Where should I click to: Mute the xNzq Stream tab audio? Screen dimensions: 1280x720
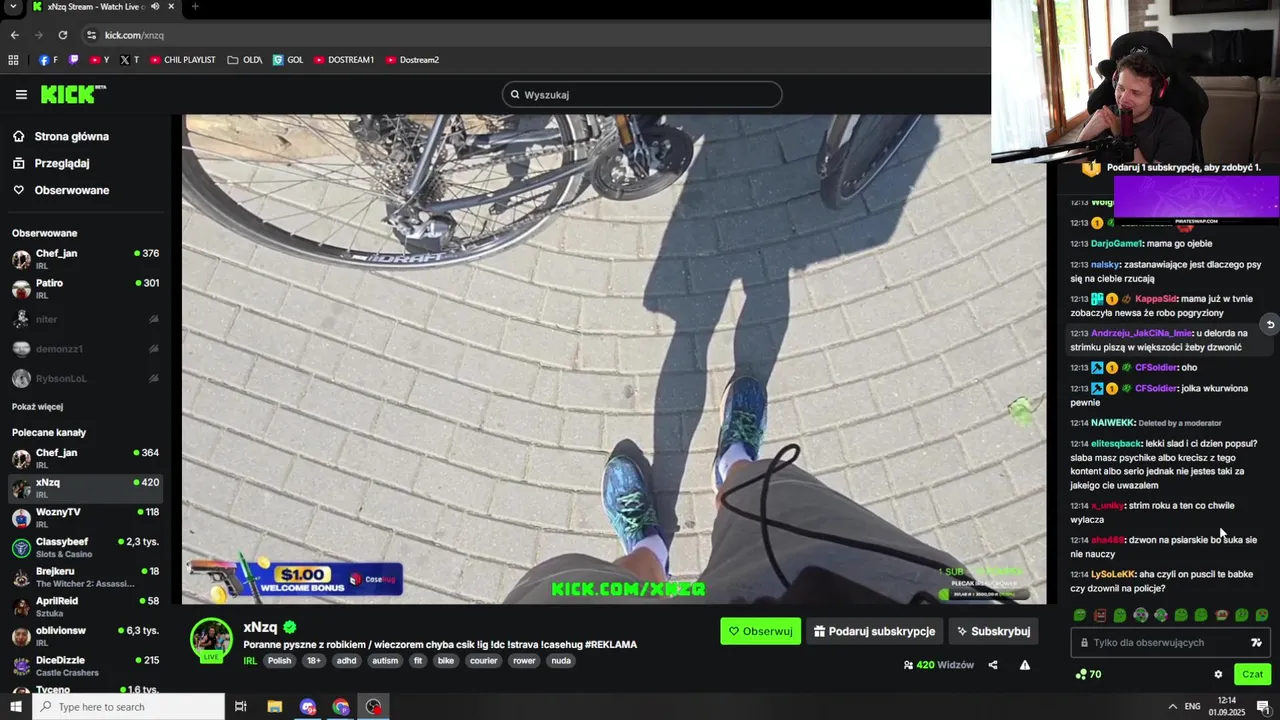(155, 7)
